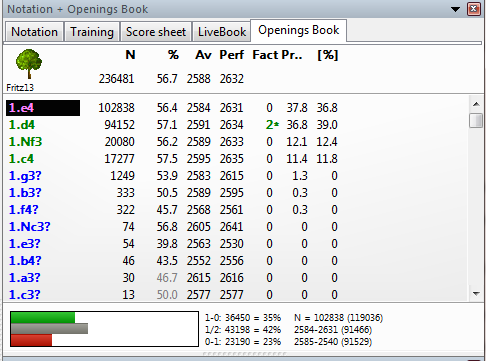Click the scrollbar down arrow

coord(476,294)
